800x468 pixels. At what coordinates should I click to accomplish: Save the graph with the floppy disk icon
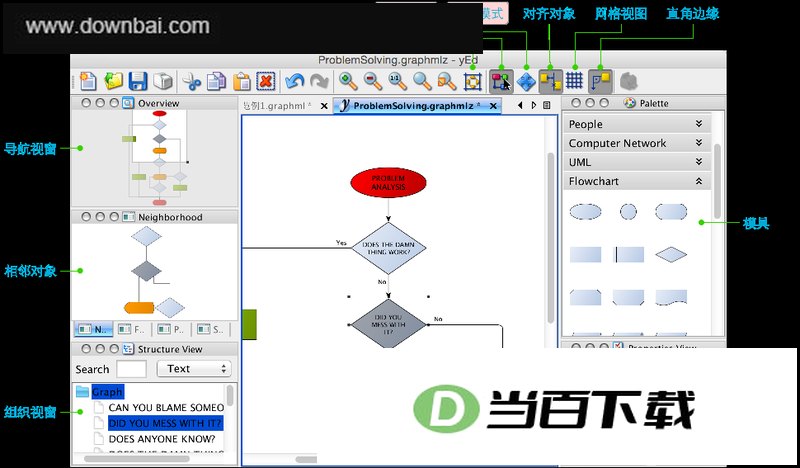click(138, 81)
